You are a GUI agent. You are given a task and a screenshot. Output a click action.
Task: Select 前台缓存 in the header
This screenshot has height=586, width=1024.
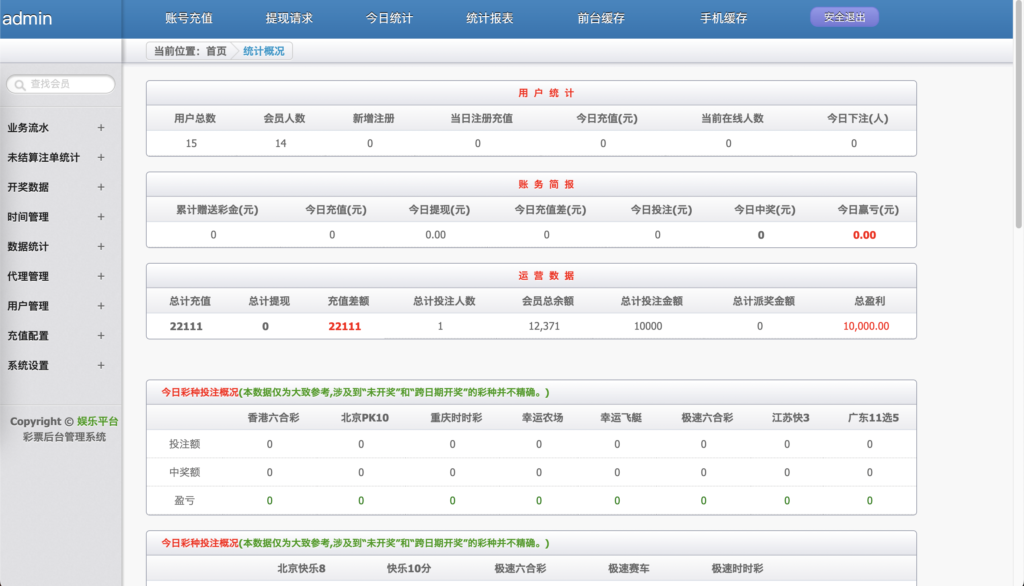[x=601, y=19]
